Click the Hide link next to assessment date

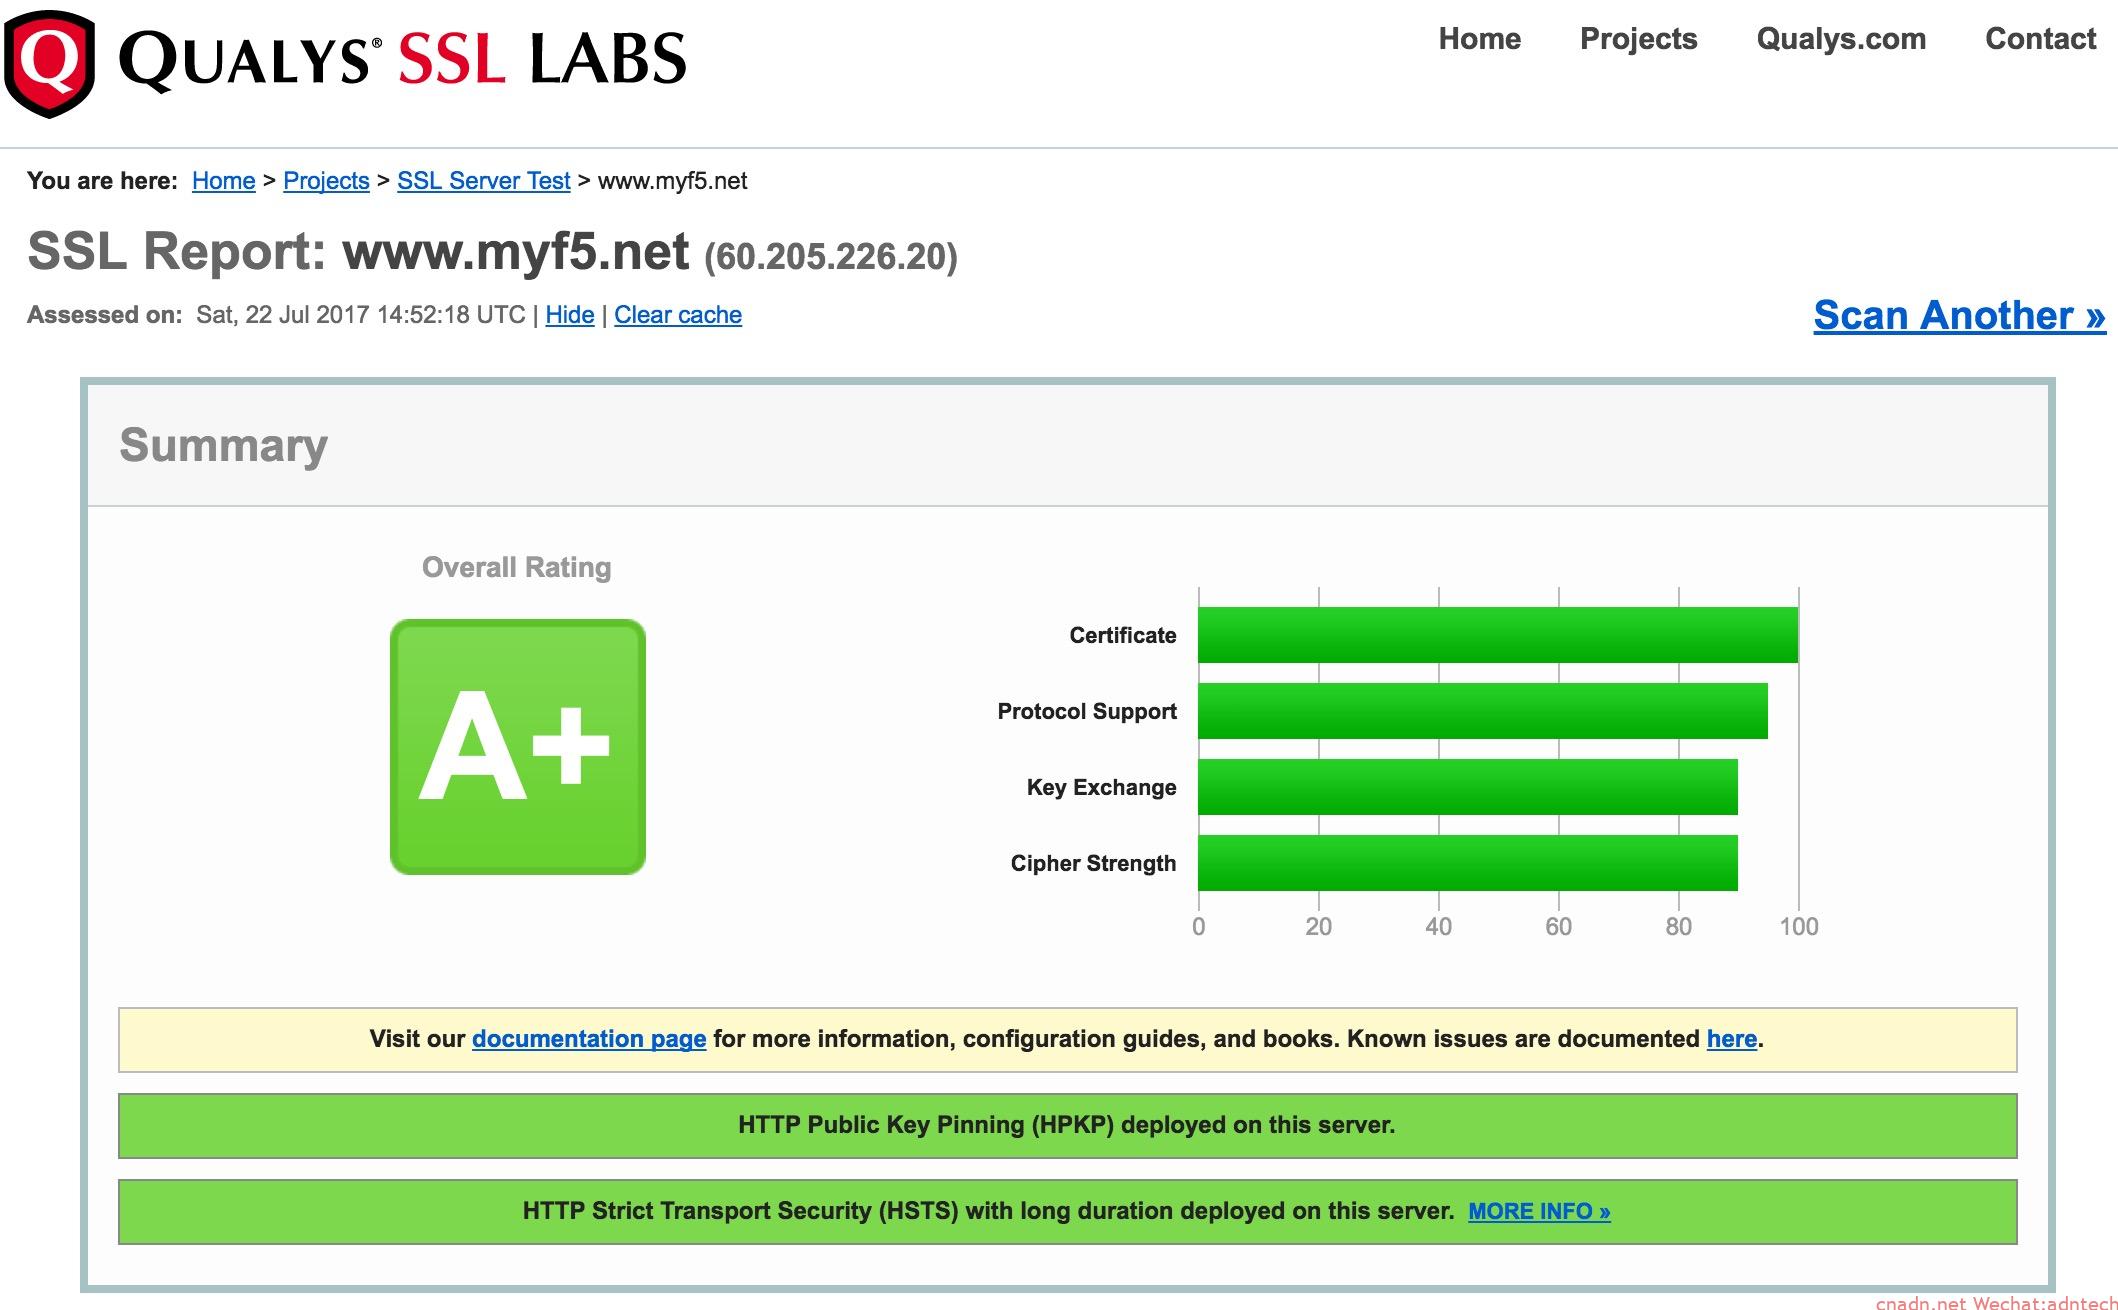coord(570,315)
